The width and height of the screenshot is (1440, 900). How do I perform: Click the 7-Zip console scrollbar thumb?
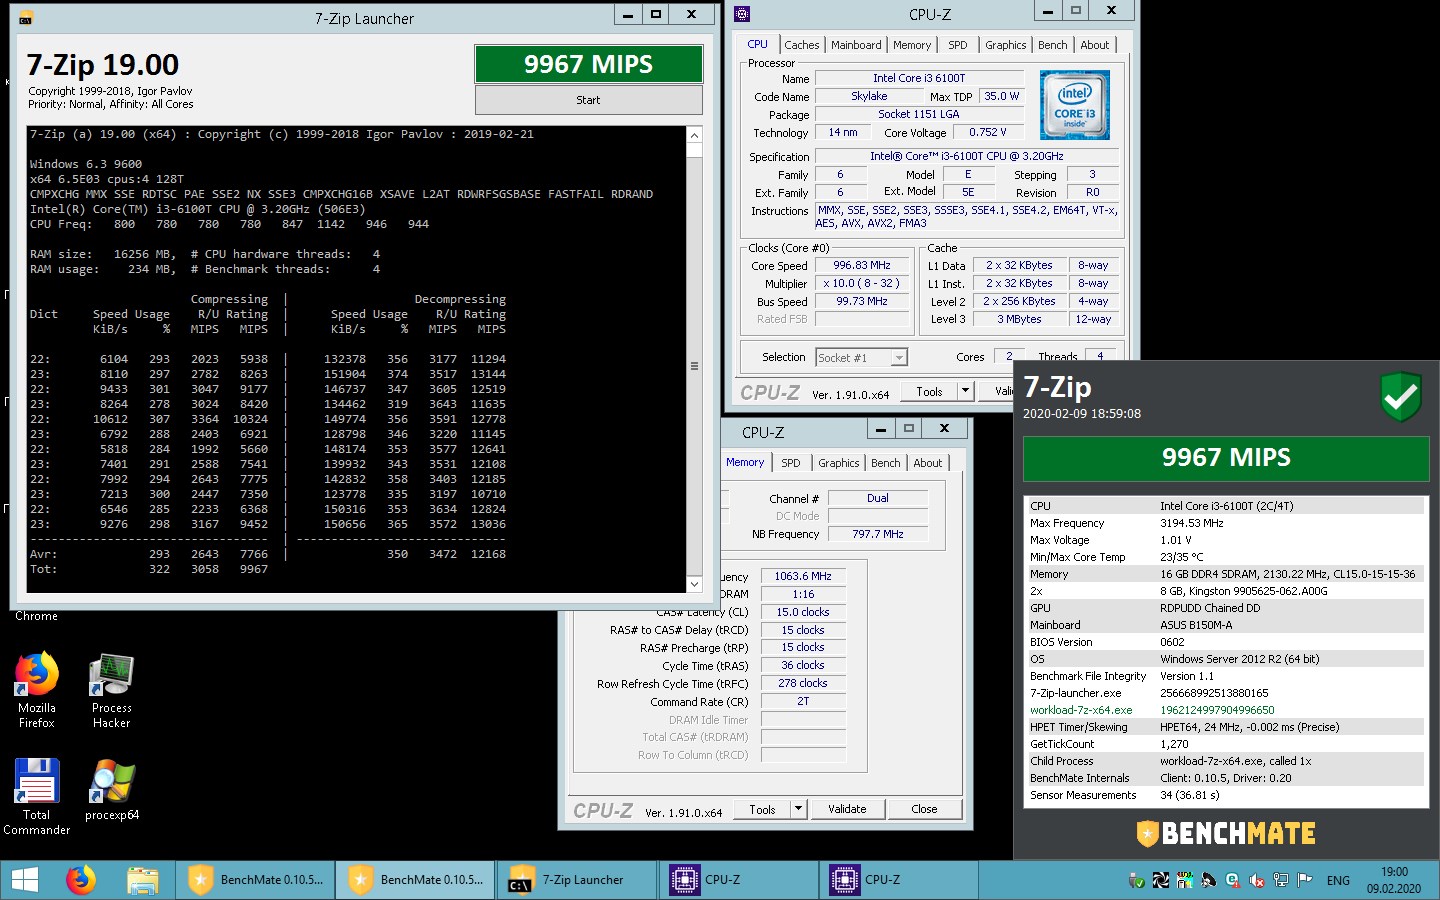[694, 366]
